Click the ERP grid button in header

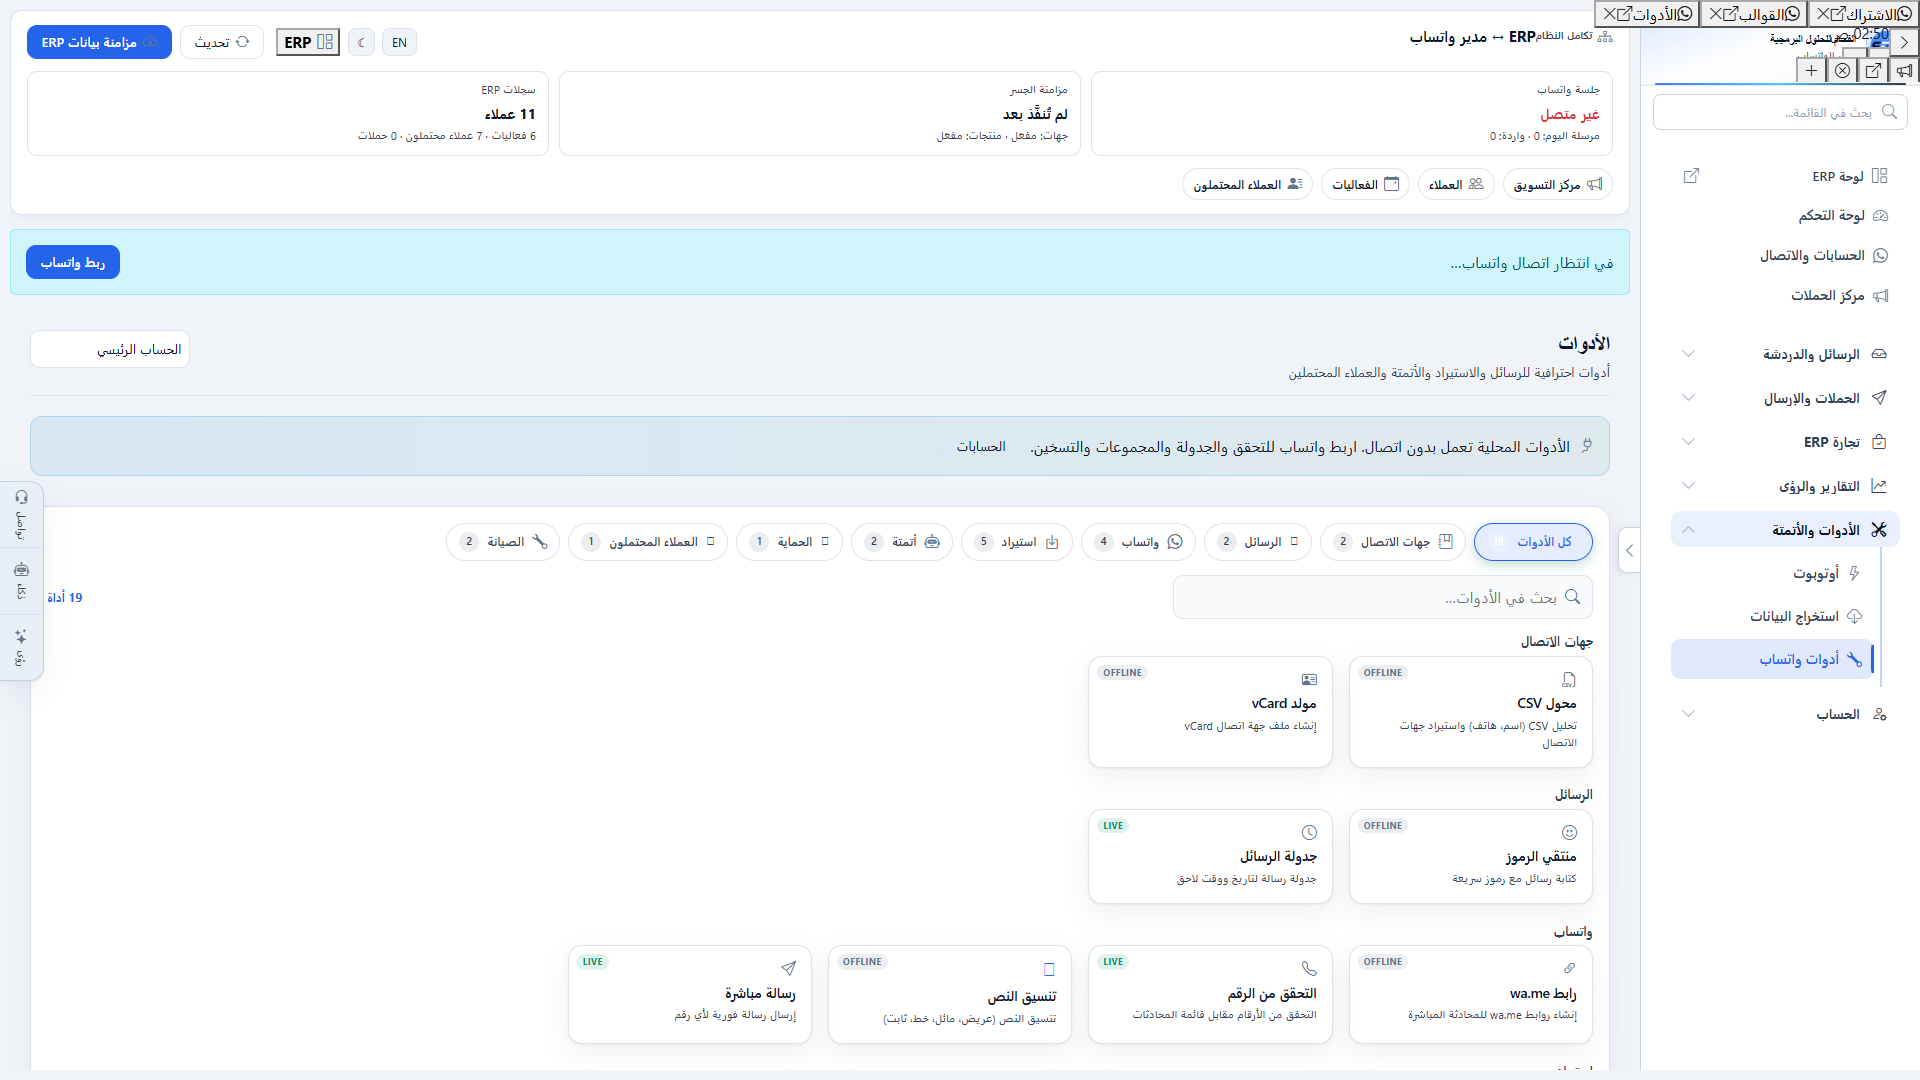(x=308, y=42)
